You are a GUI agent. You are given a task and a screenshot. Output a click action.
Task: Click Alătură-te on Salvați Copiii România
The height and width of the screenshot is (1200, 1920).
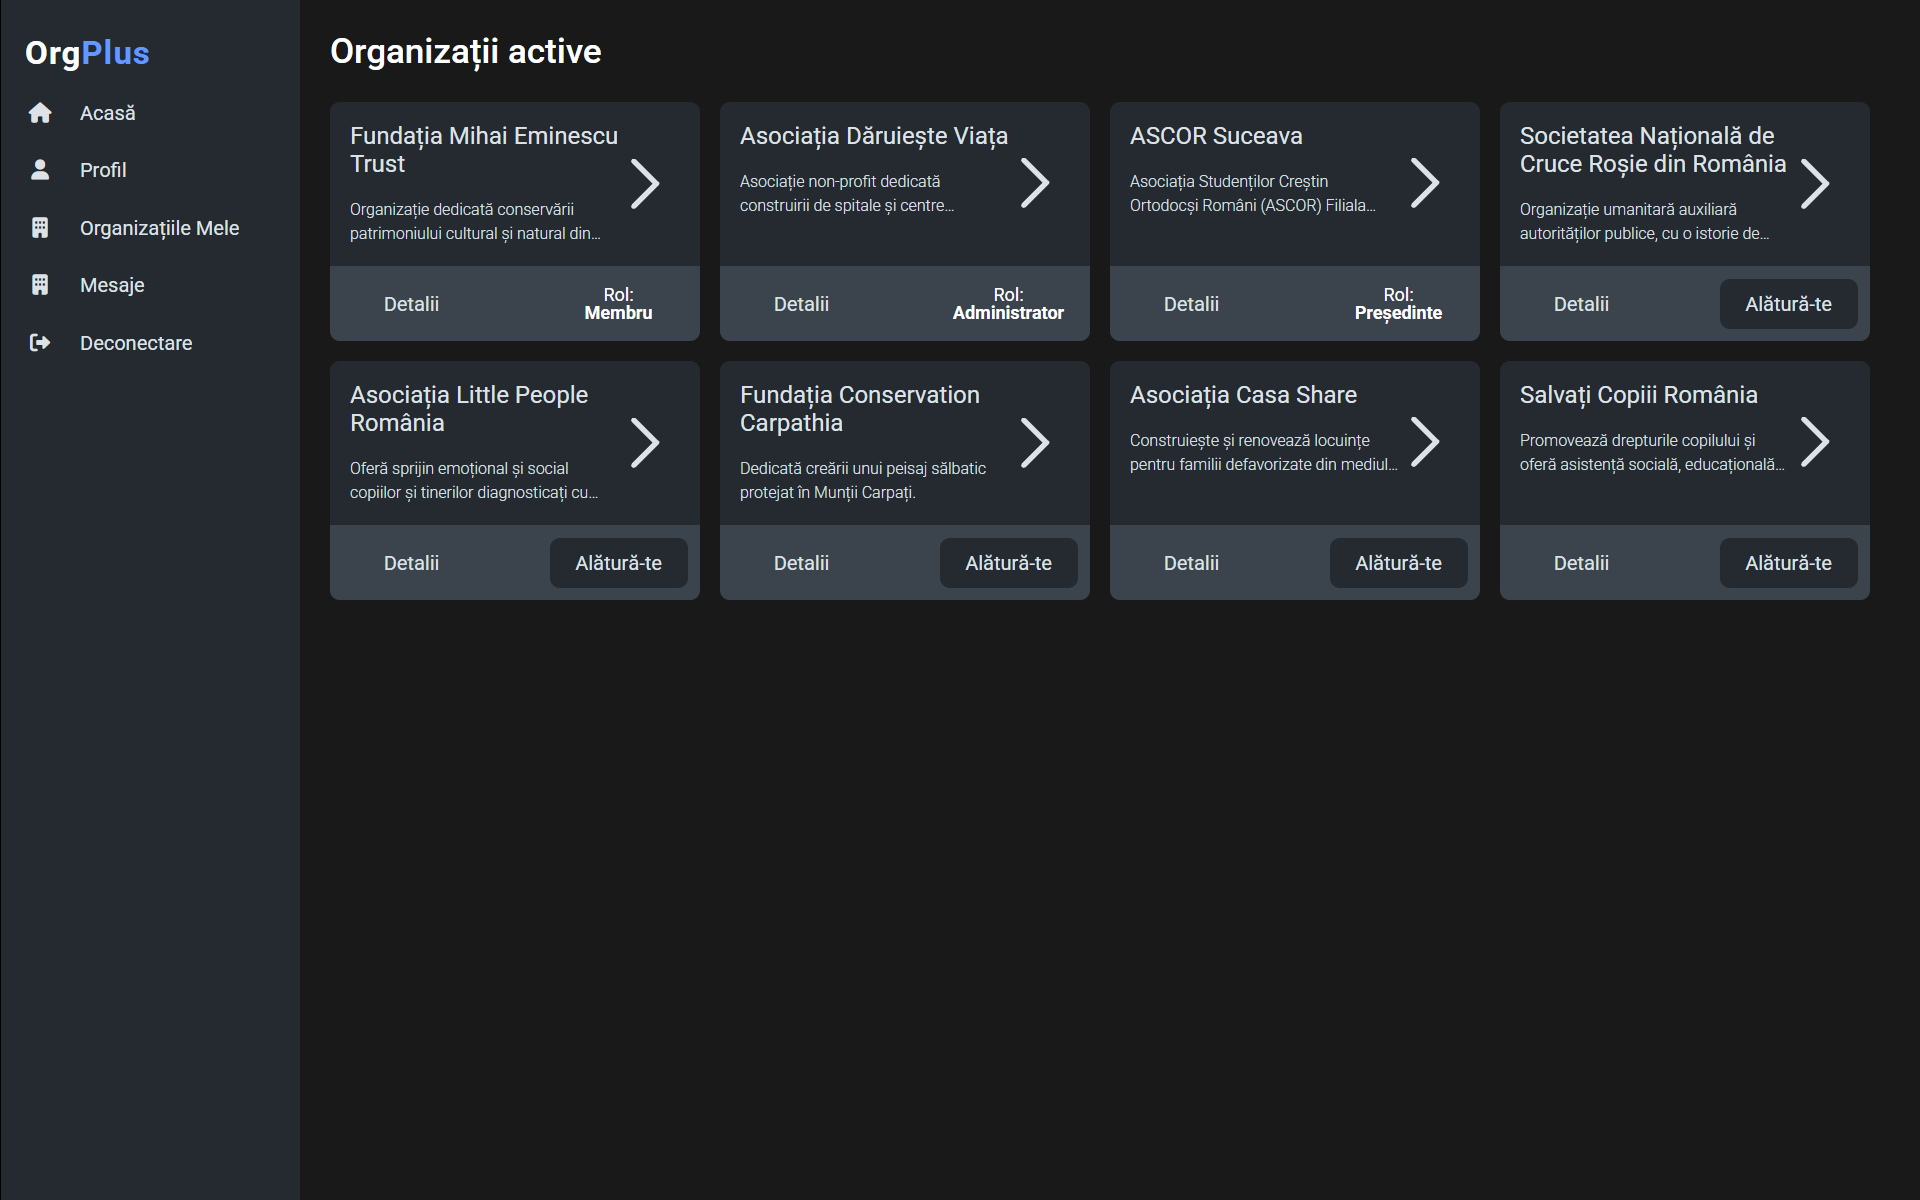(1788, 563)
